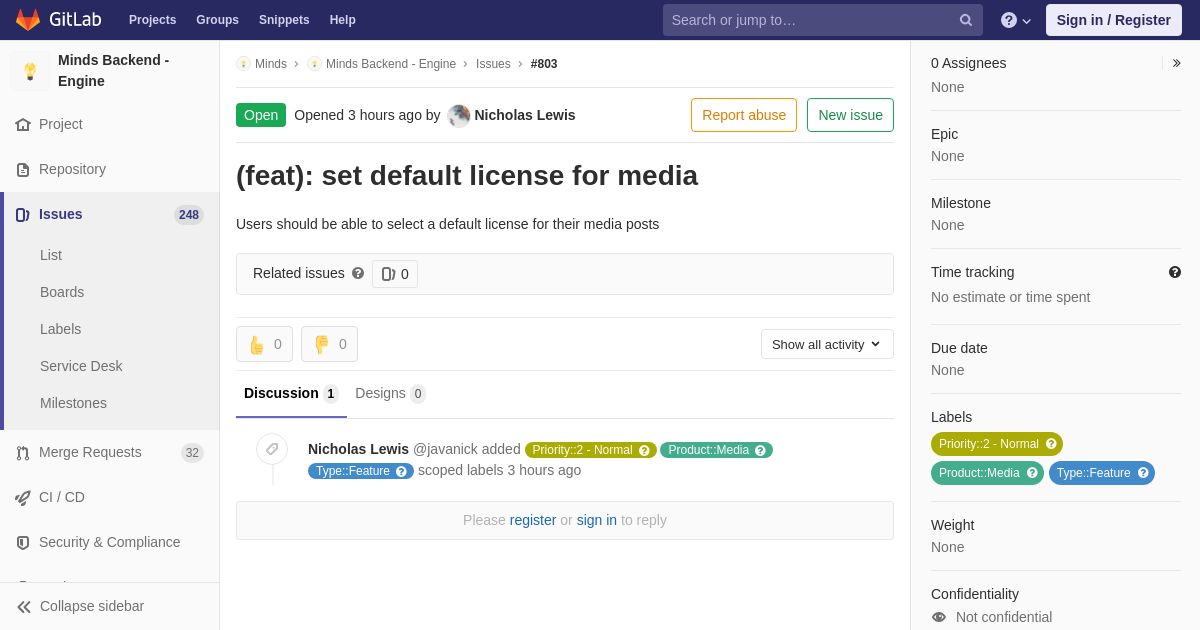Image resolution: width=1200 pixels, height=630 pixels.
Task: Click the Issues count badge 248
Action: click(189, 215)
